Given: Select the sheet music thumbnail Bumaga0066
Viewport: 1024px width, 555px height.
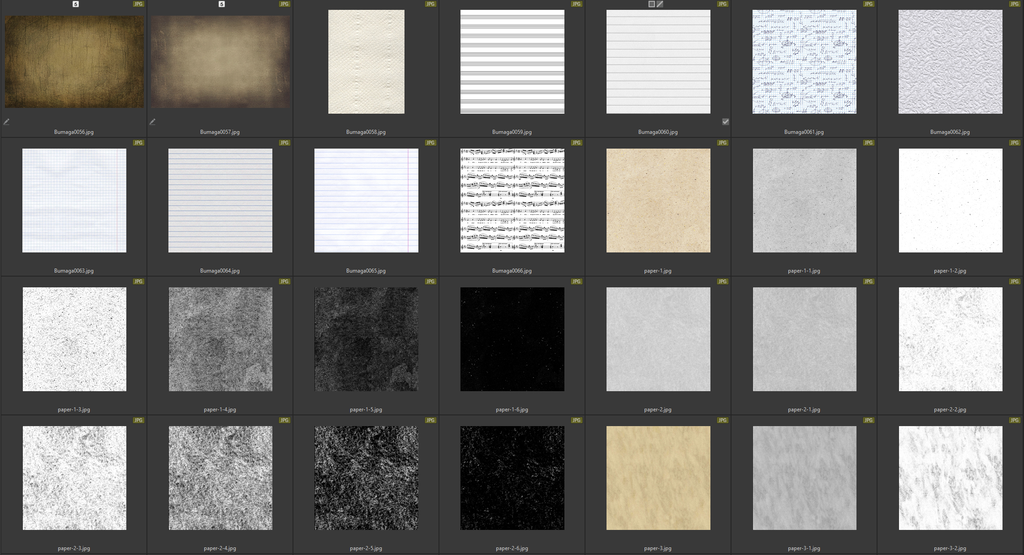Looking at the screenshot, I should 512,200.
